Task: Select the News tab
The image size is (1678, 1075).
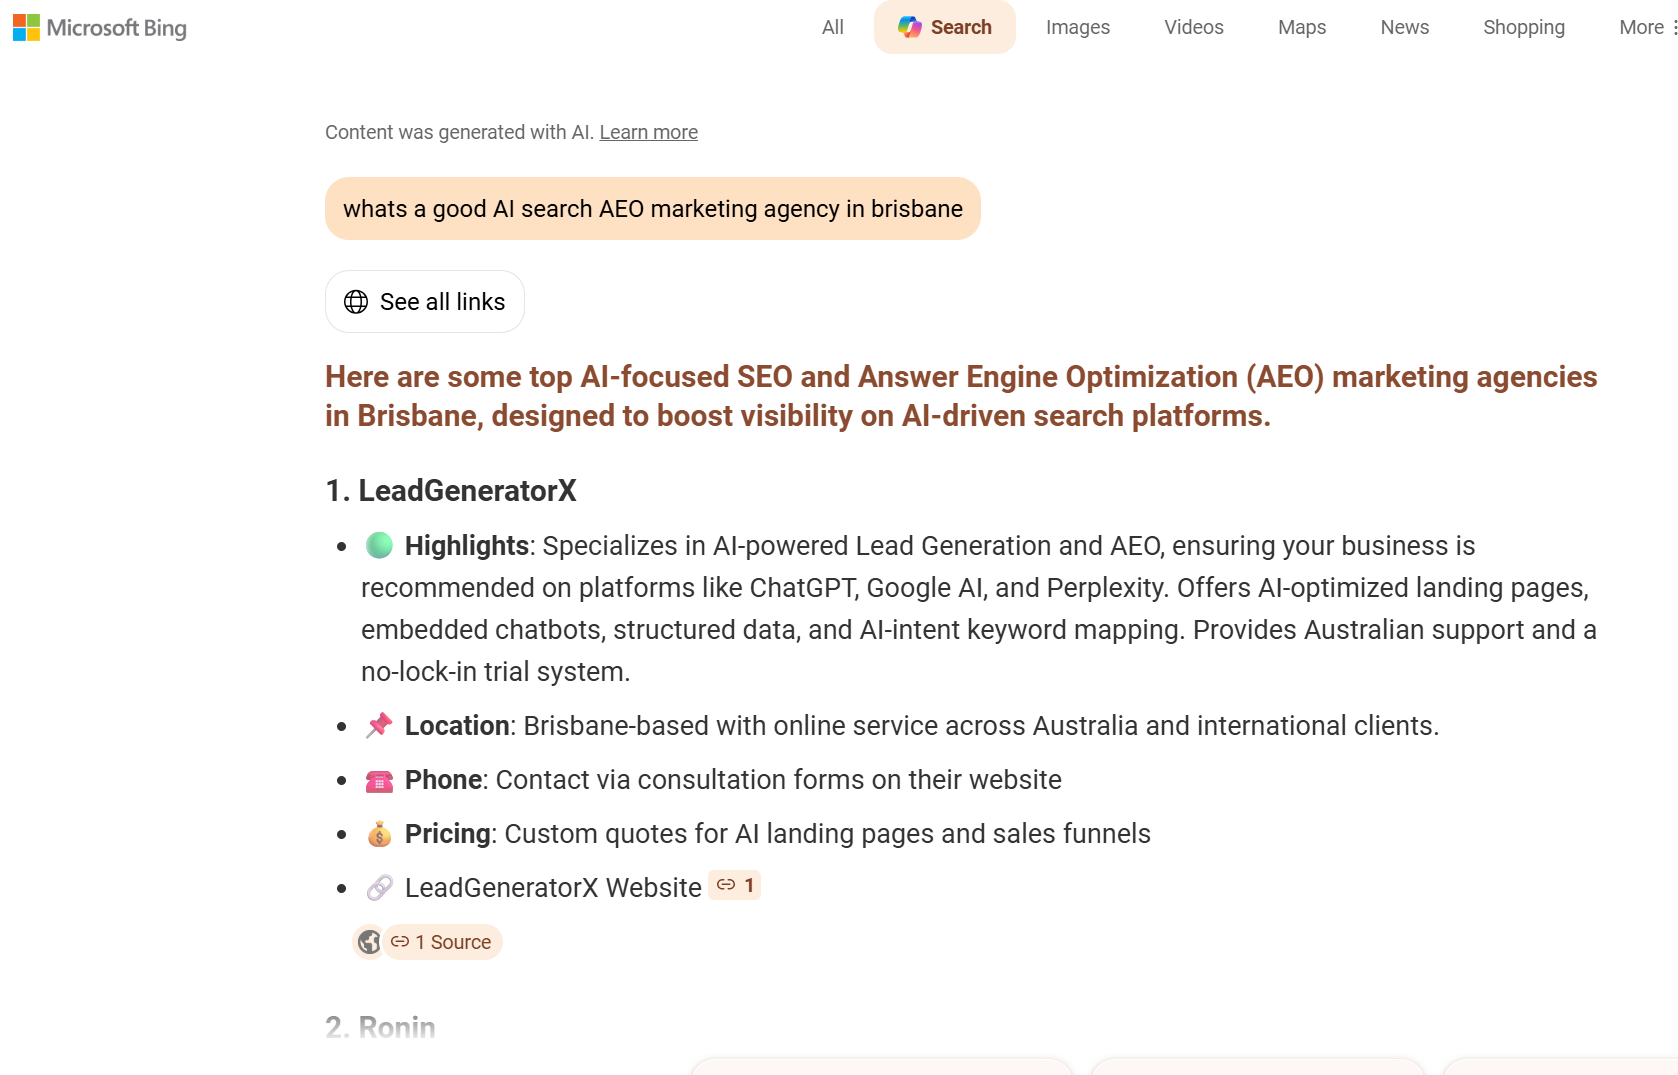Action: click(x=1404, y=28)
